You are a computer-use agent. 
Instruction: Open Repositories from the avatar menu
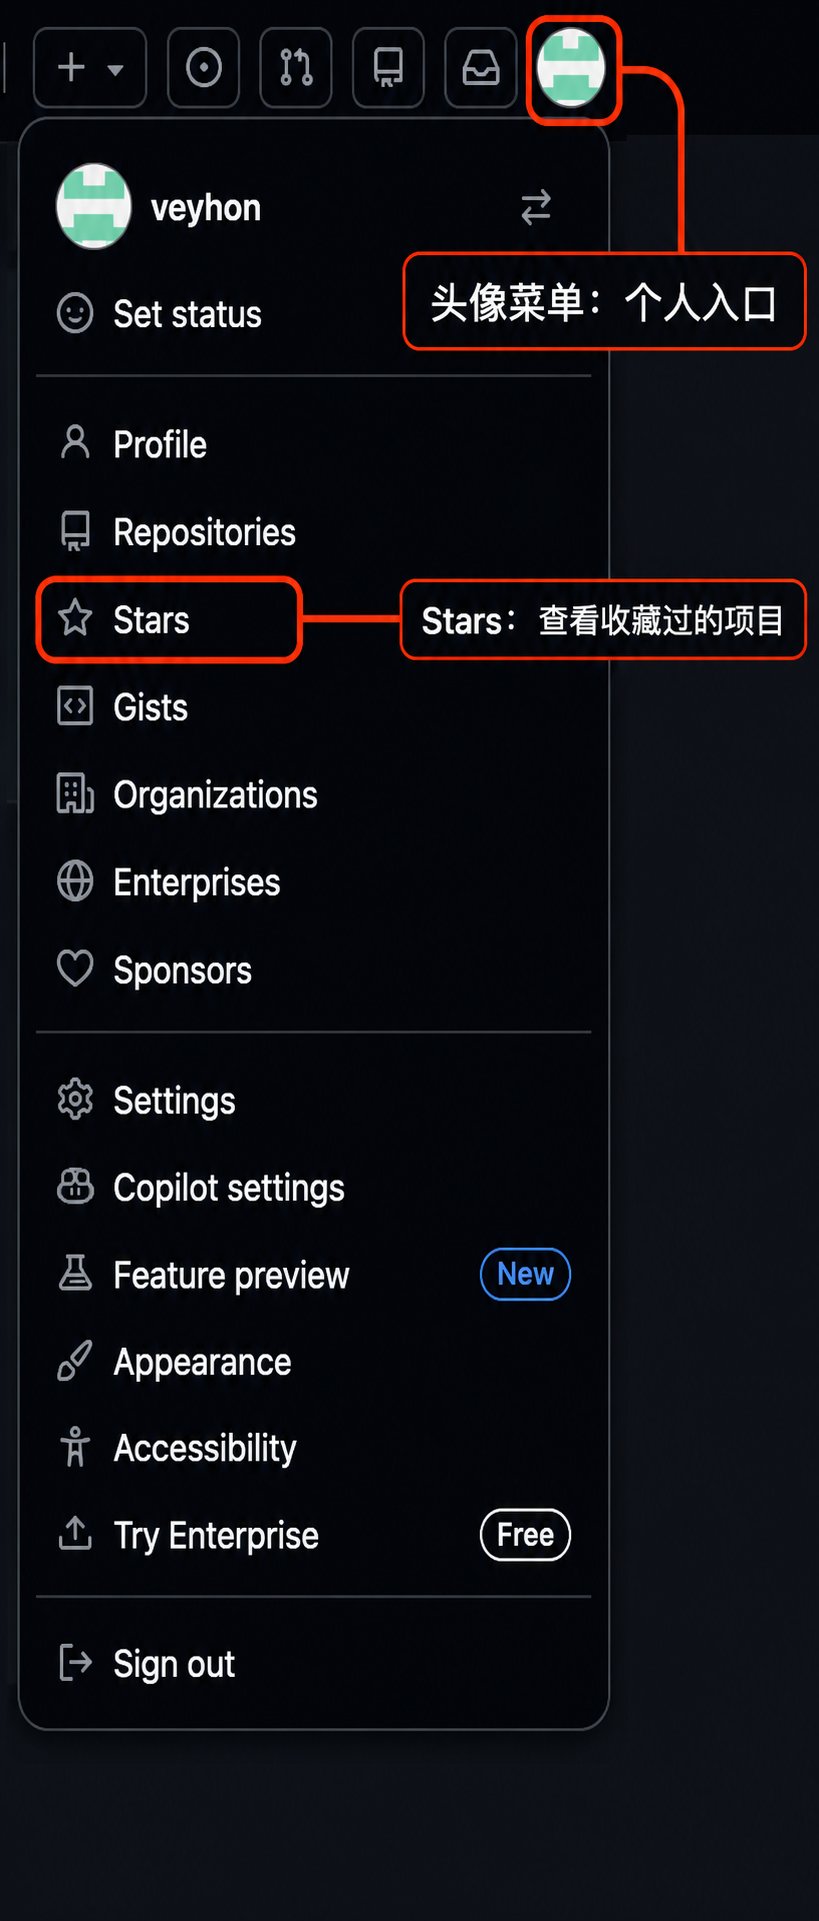(x=314, y=532)
